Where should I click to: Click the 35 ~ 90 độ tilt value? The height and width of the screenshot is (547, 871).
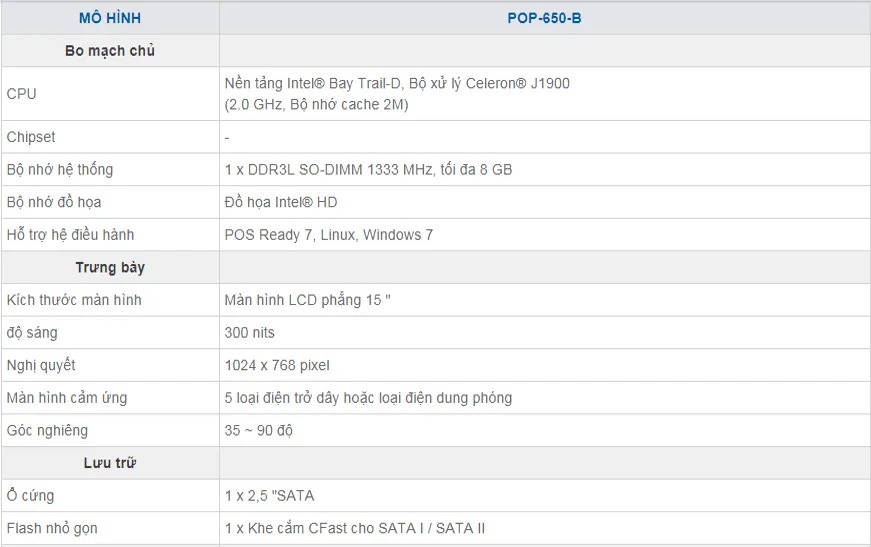[258, 430]
